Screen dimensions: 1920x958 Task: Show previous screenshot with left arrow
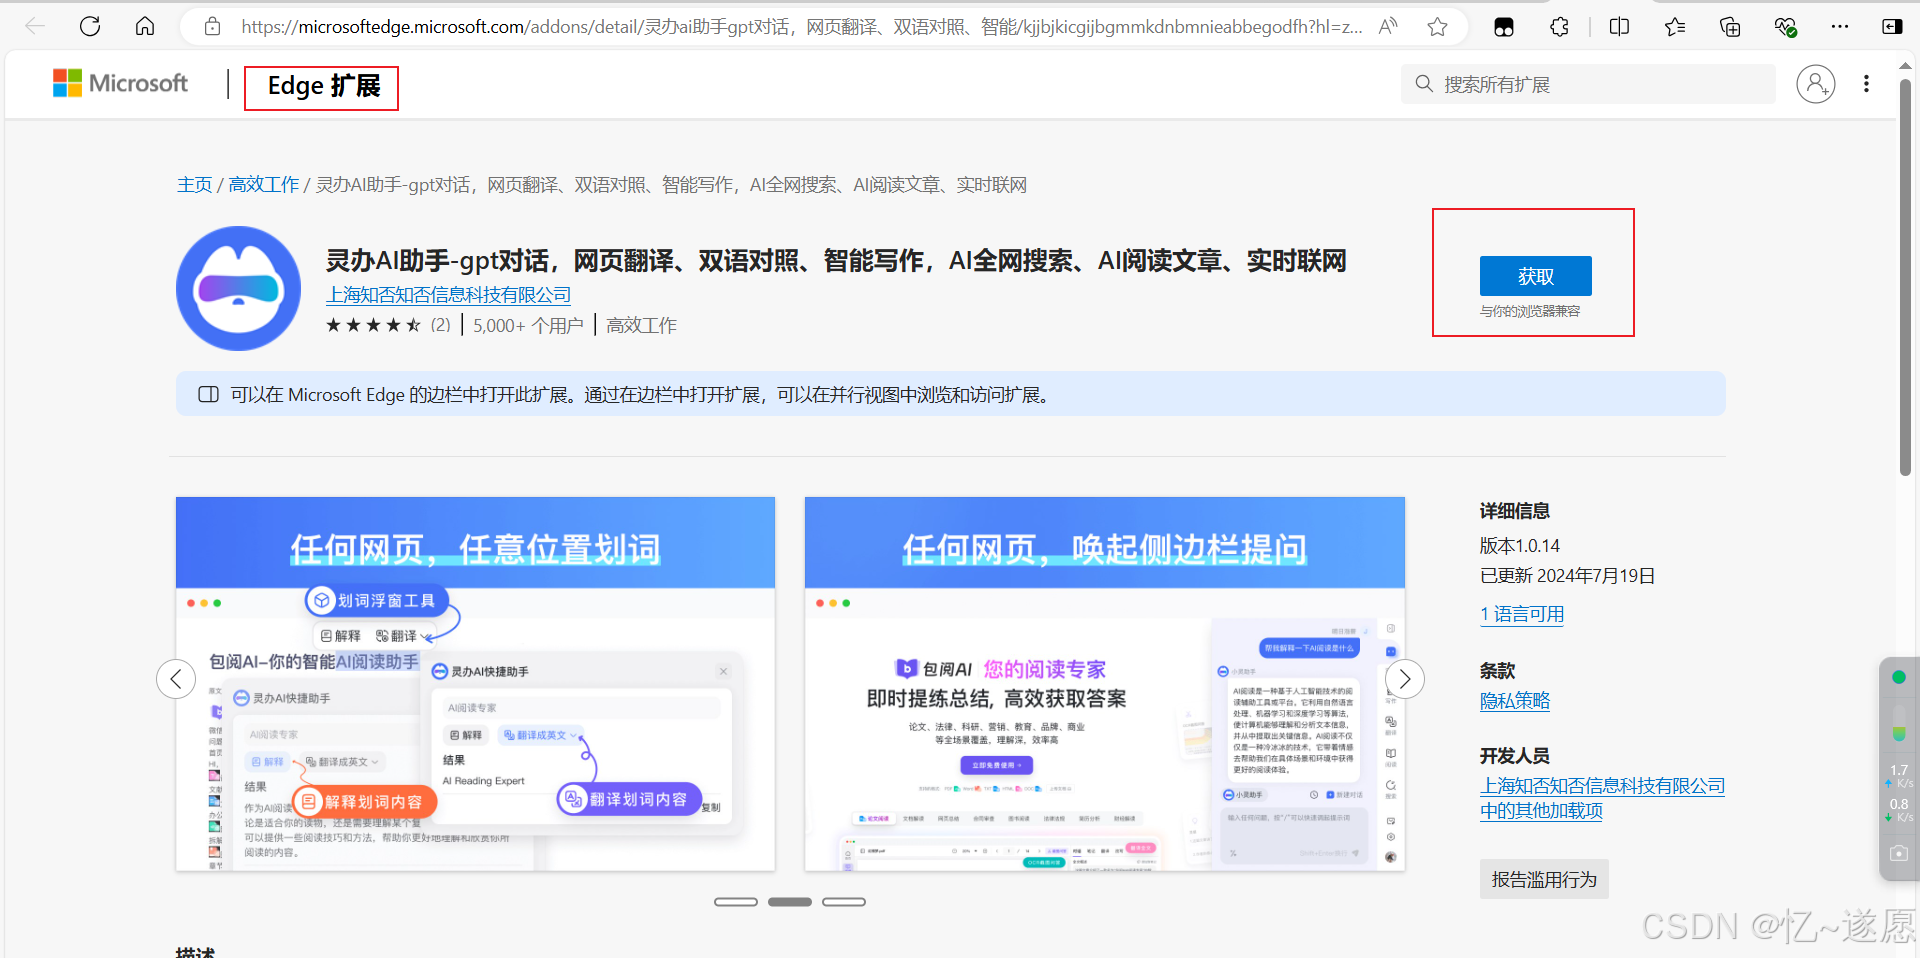click(x=176, y=679)
